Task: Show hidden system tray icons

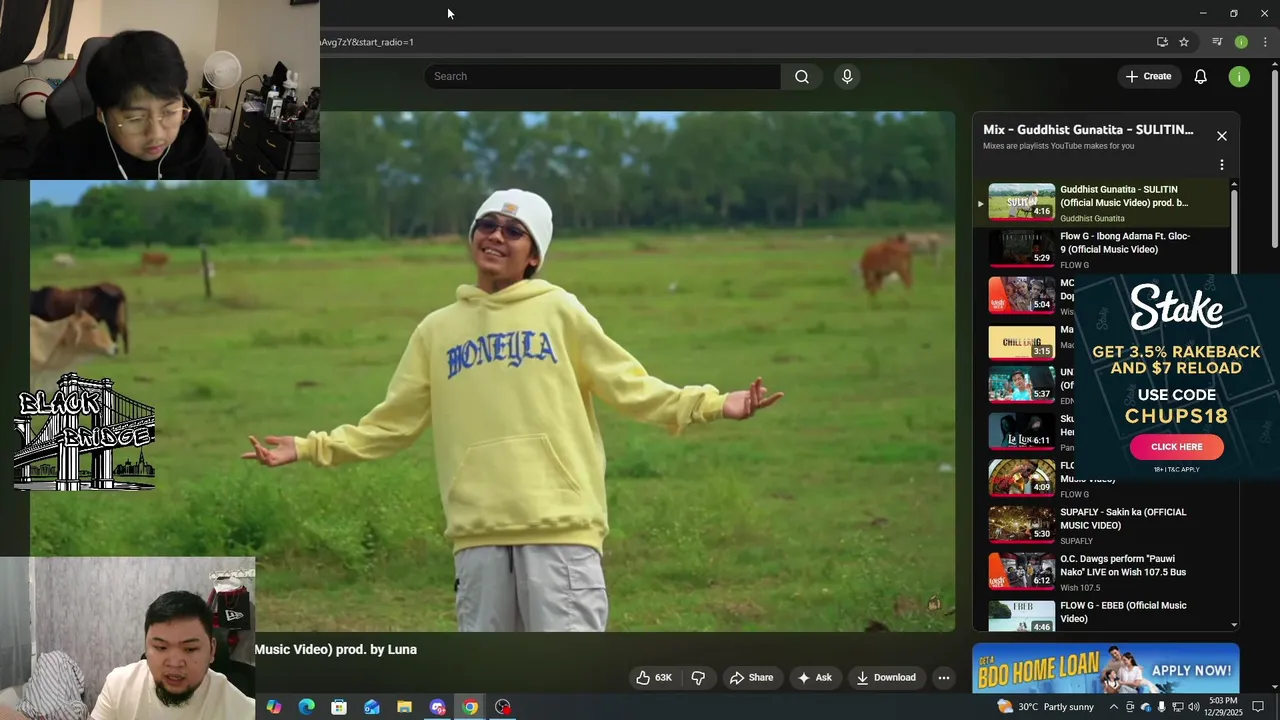Action: coord(1114,707)
